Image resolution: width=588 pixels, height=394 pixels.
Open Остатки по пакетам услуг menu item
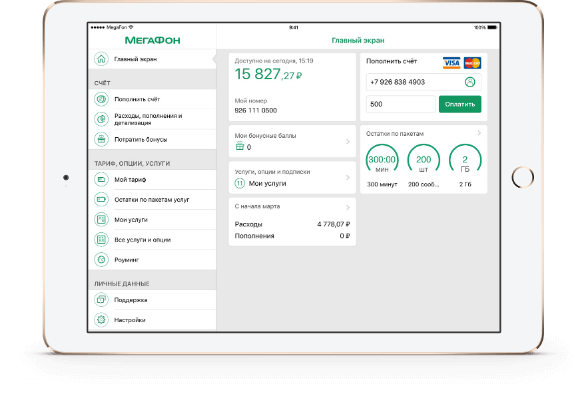(x=152, y=199)
